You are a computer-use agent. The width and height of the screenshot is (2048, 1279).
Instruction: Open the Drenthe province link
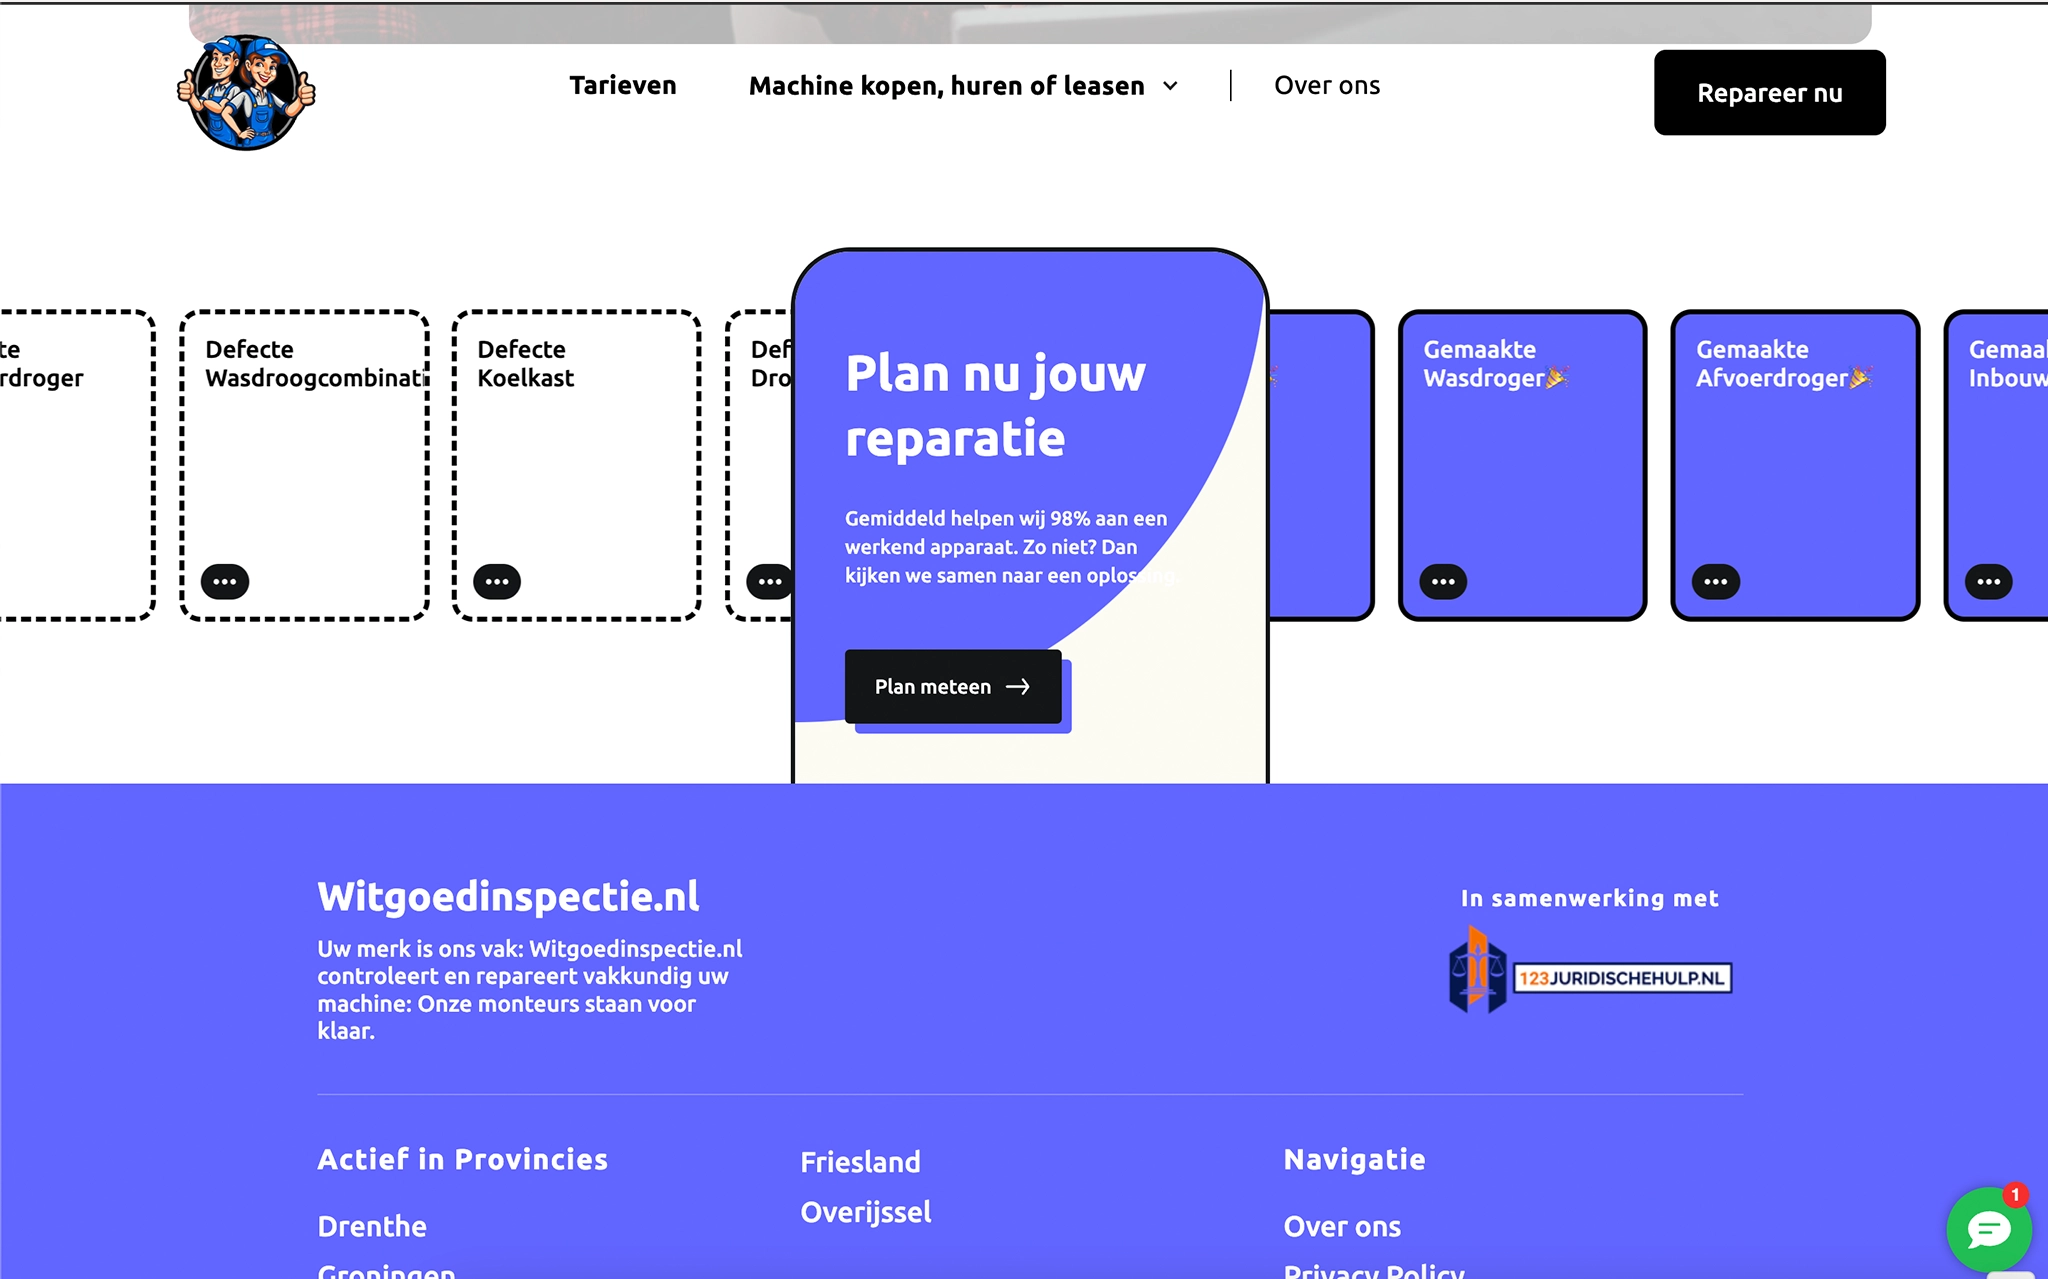372,1226
